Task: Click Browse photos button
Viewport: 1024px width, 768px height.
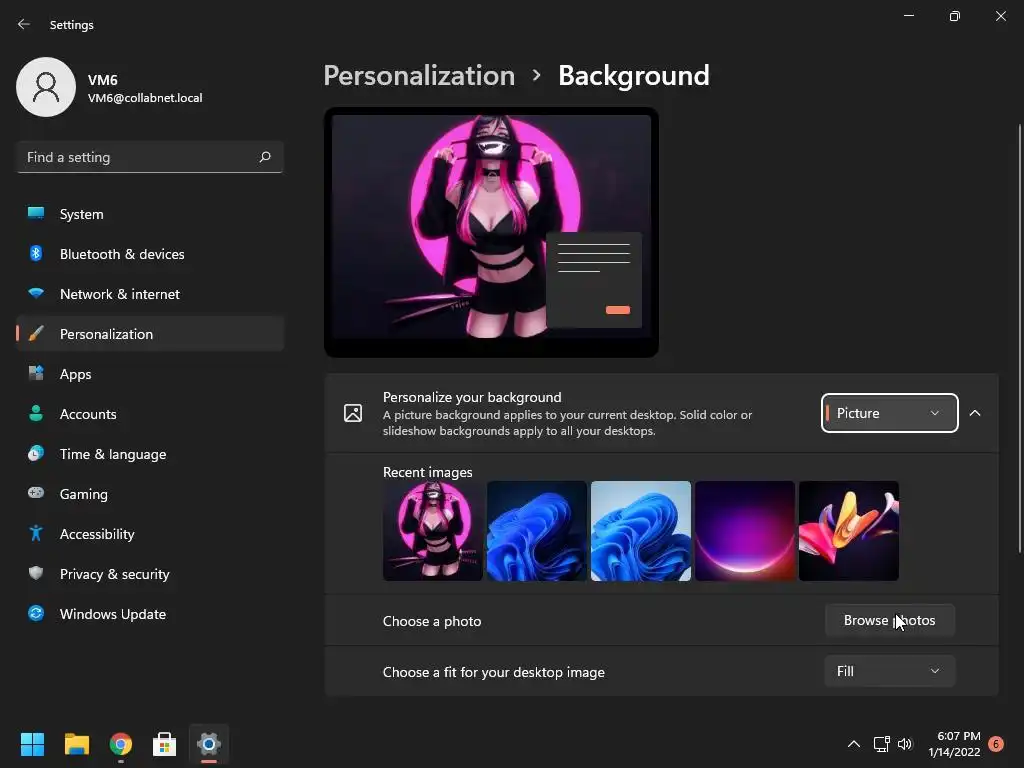Action: (x=889, y=620)
